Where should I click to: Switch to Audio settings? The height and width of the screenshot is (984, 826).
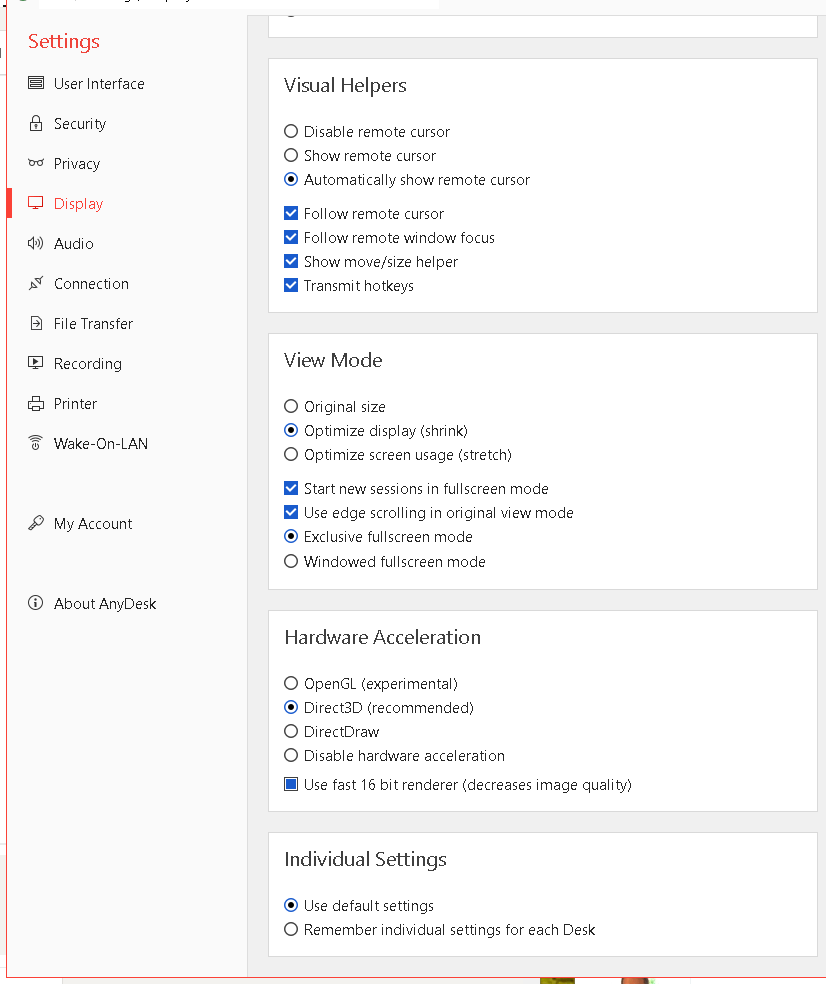click(73, 243)
